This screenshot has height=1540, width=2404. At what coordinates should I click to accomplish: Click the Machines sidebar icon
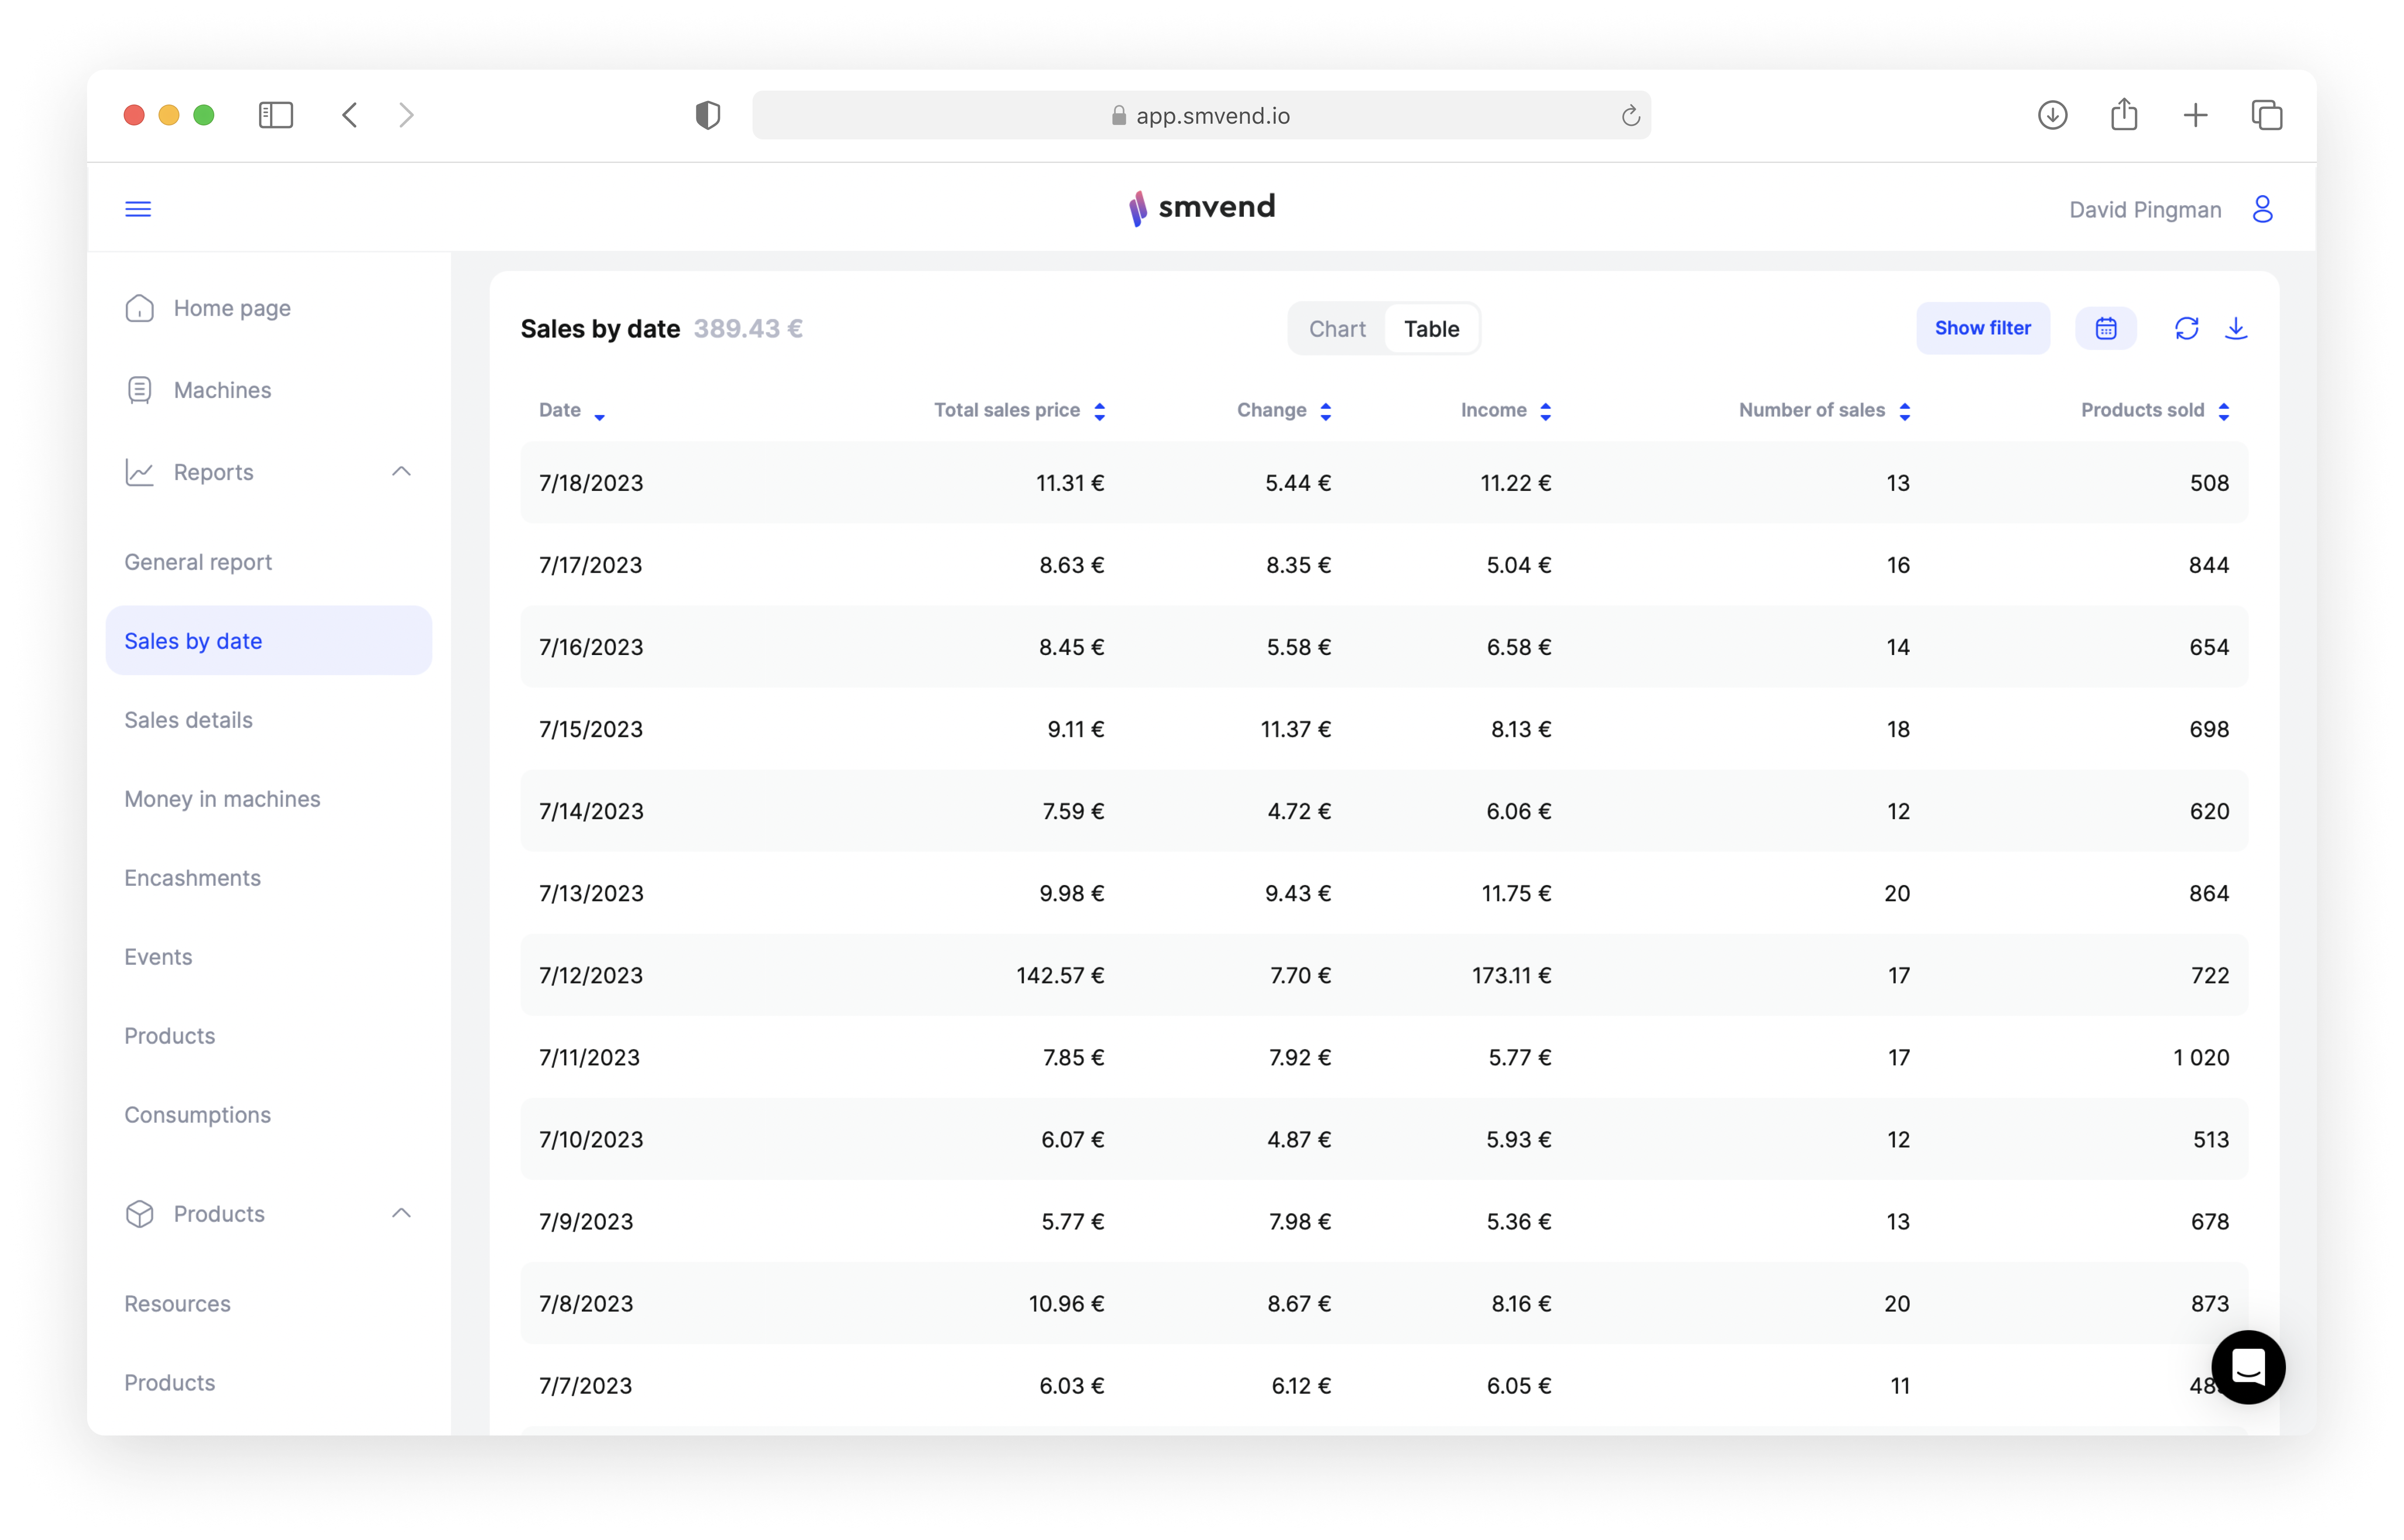[140, 390]
